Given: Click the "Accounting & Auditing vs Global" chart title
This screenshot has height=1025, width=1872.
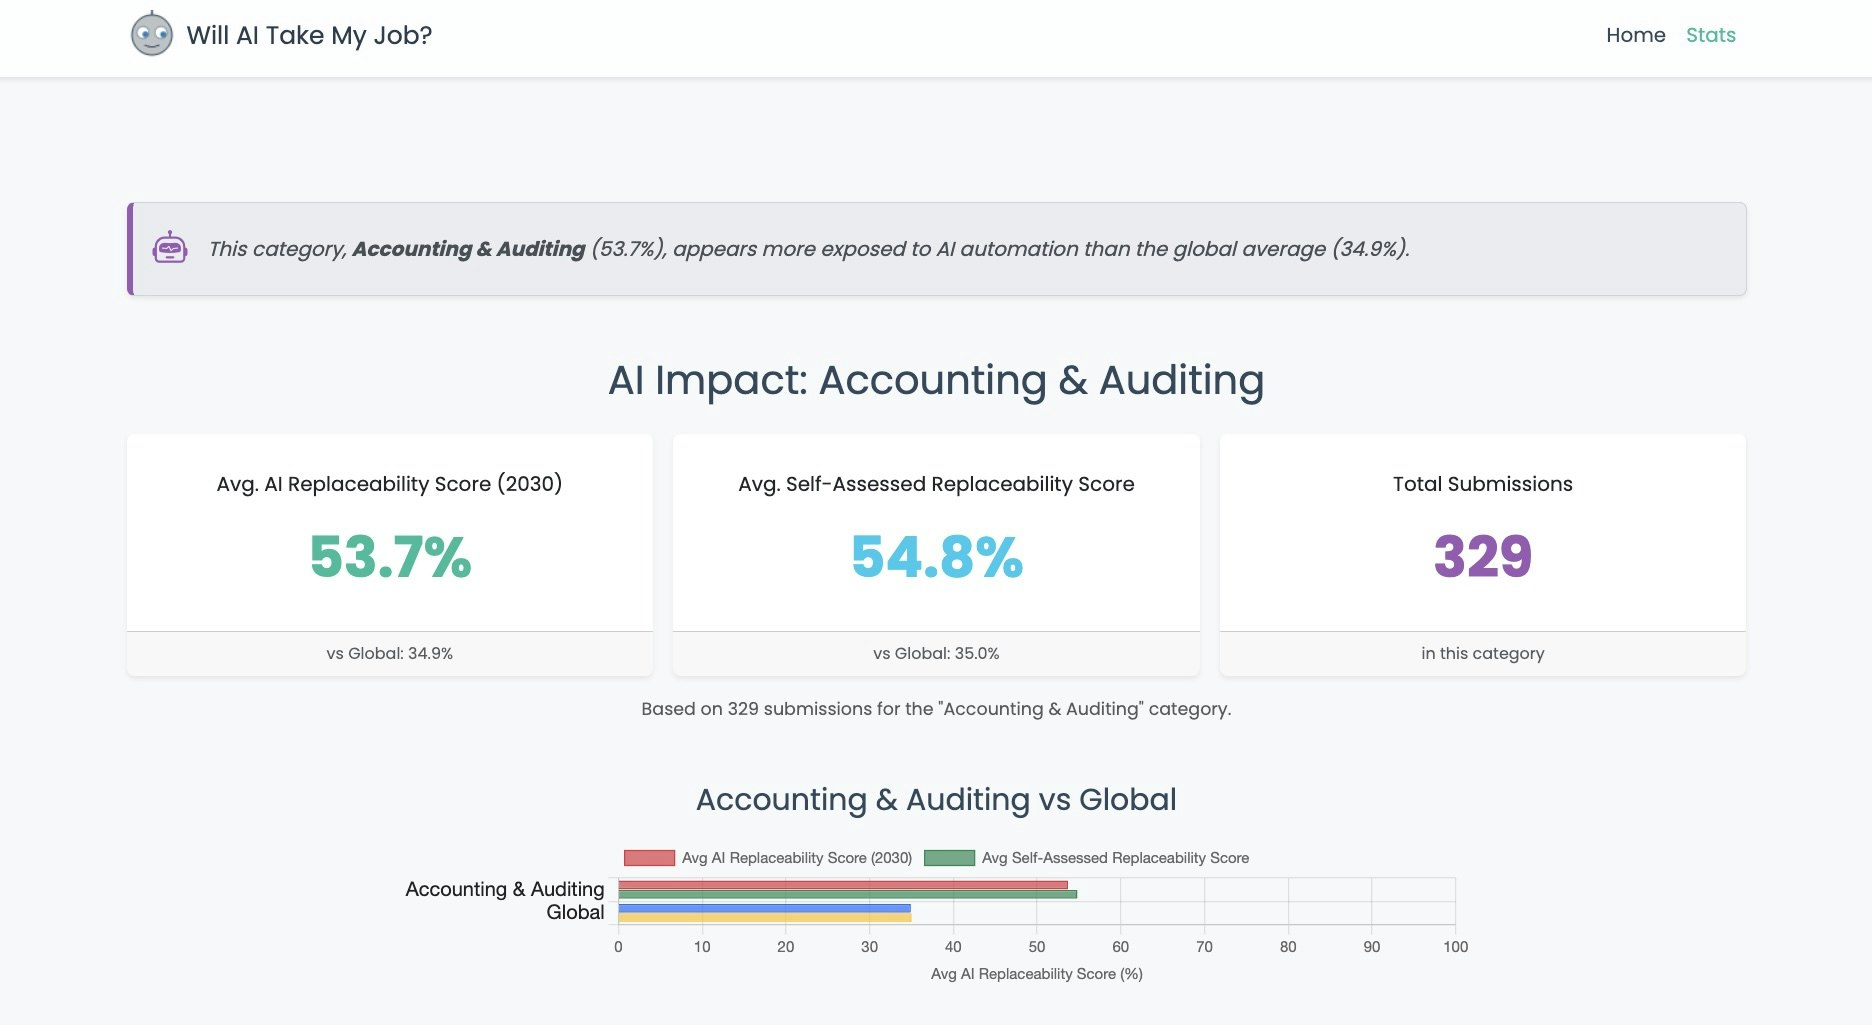Looking at the screenshot, I should pos(936,800).
